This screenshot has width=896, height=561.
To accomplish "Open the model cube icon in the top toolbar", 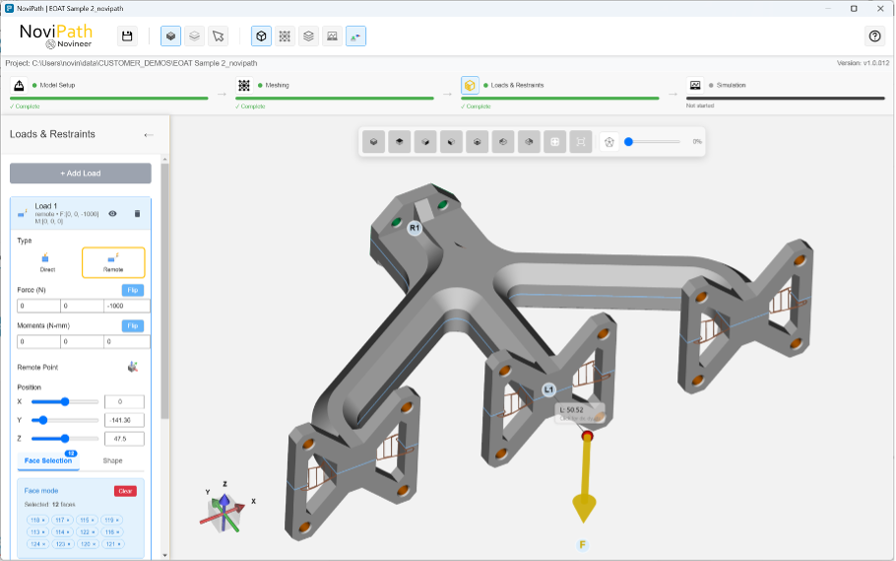I will point(261,36).
